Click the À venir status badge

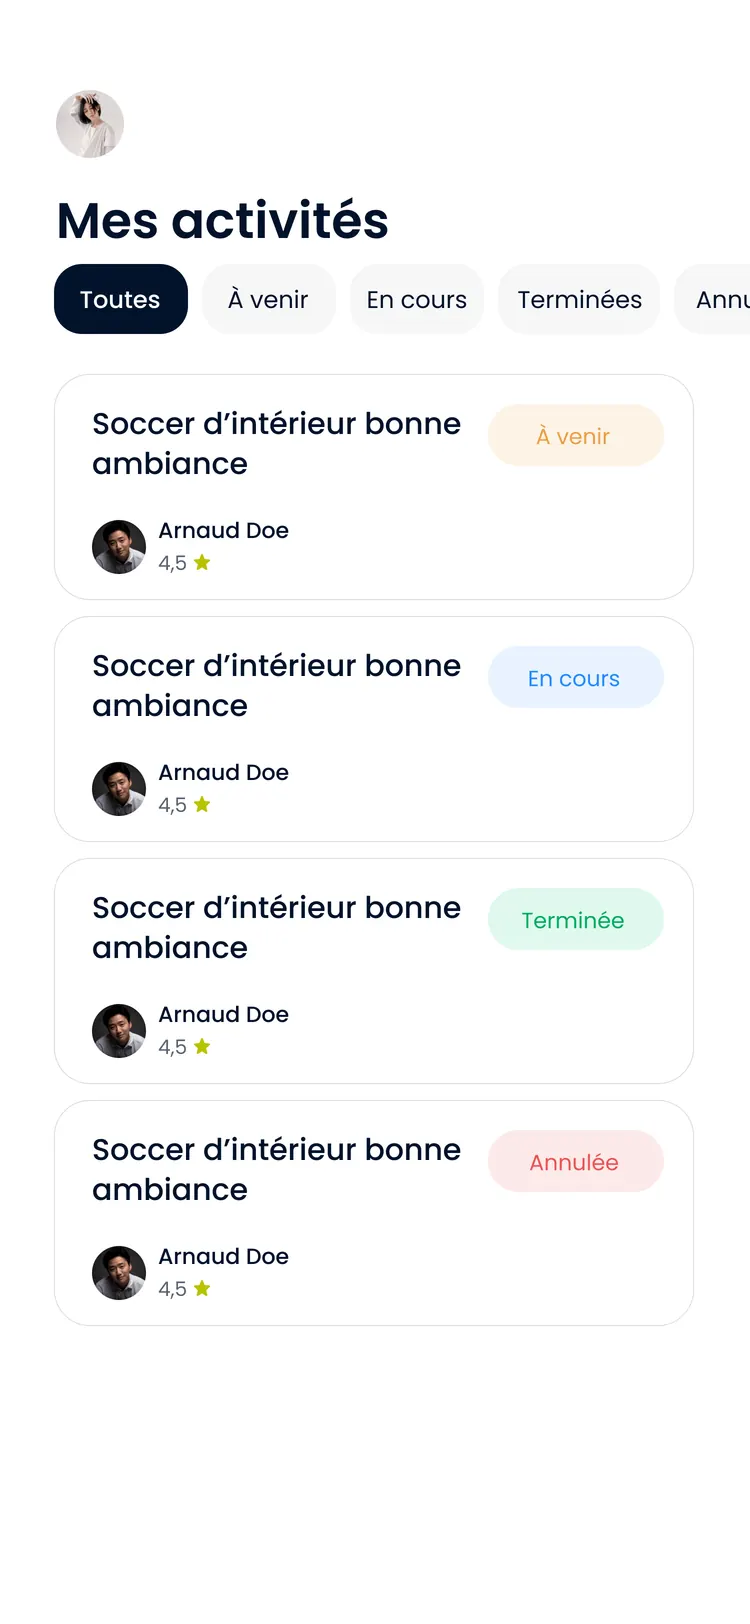[x=575, y=435]
